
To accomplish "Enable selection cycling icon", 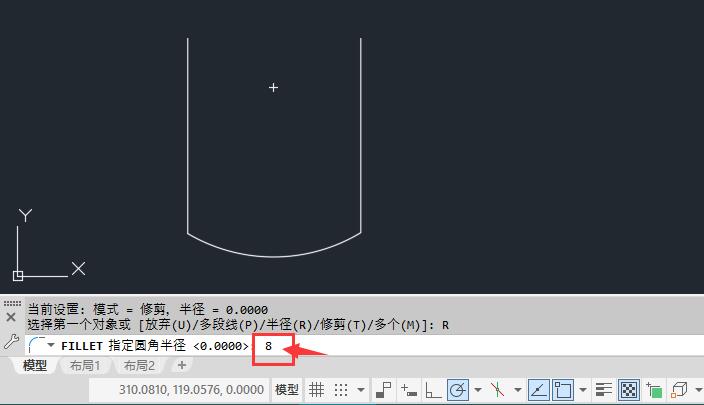I will click(x=655, y=390).
